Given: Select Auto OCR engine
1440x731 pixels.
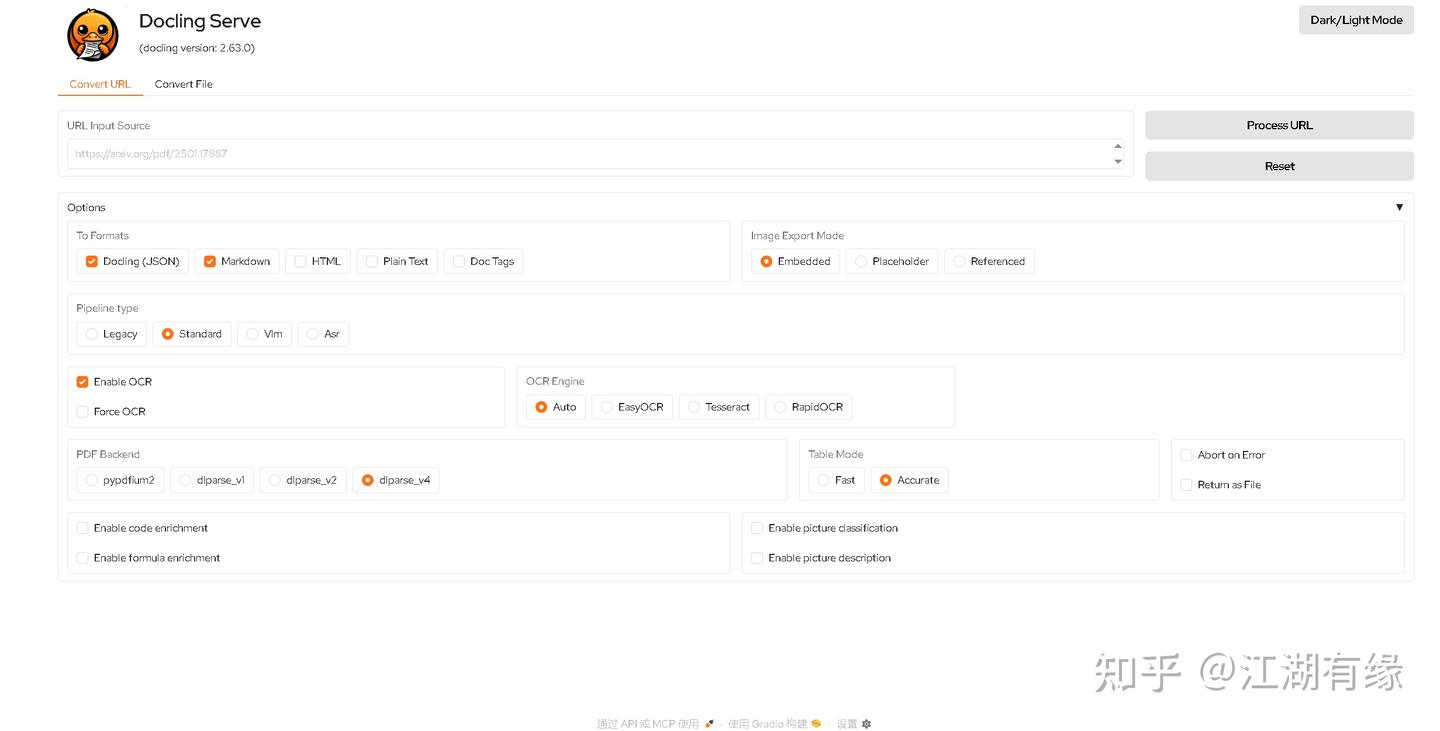Looking at the screenshot, I should pyautogui.click(x=542, y=407).
